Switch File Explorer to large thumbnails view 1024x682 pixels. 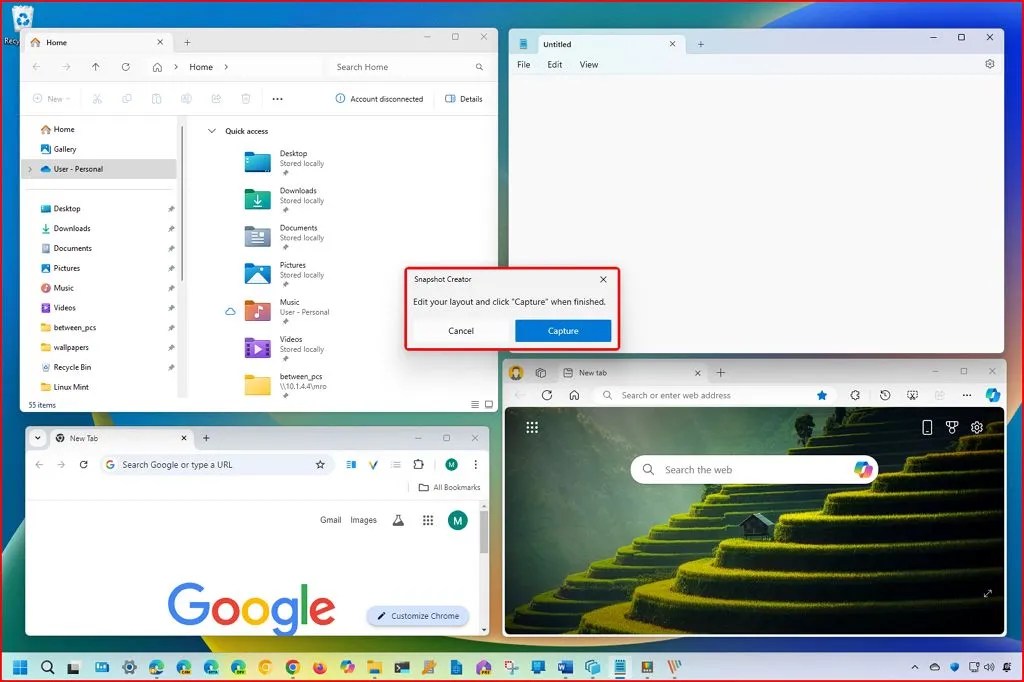[488, 404]
